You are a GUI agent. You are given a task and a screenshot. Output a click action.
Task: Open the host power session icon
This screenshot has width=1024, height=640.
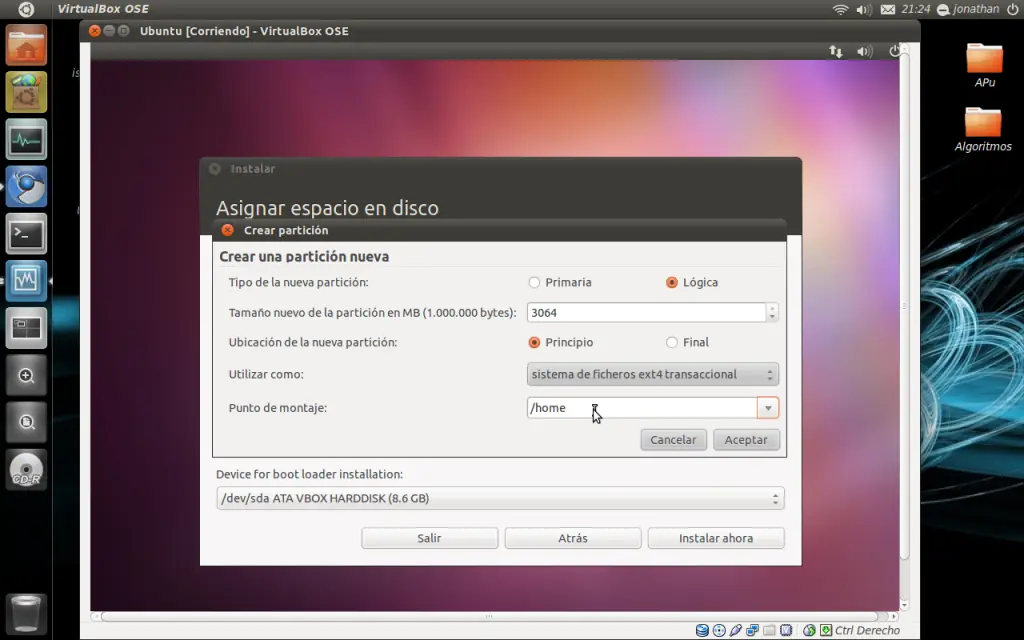pos(1013,9)
